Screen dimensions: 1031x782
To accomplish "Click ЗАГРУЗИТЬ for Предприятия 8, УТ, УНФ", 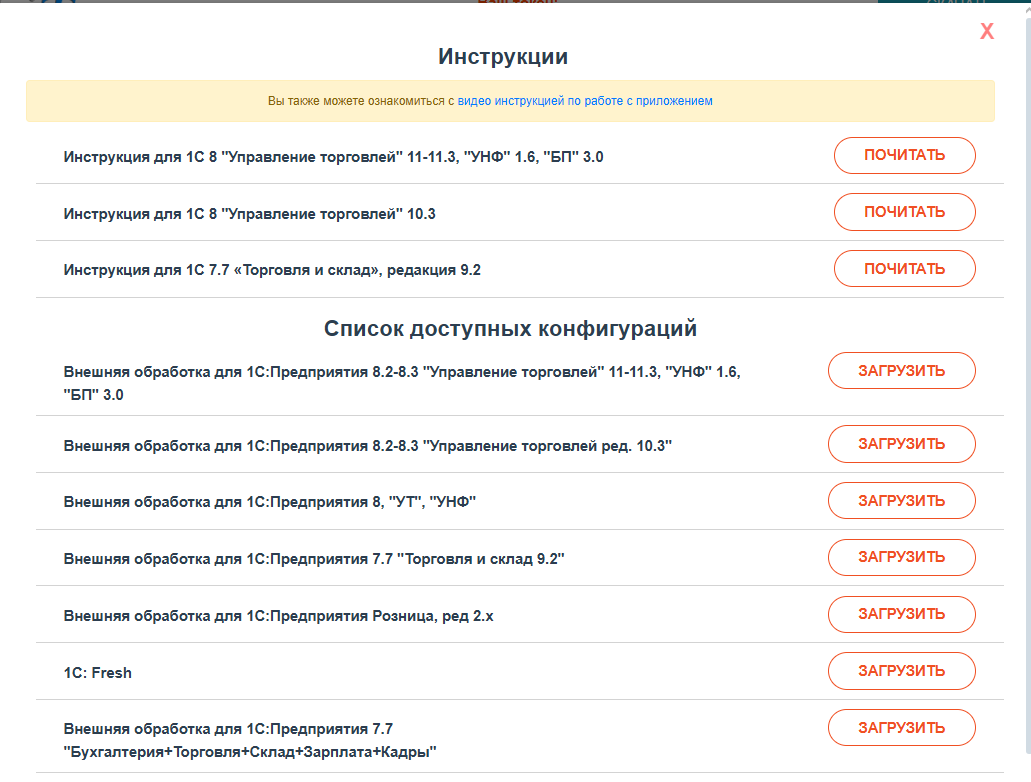I will [901, 501].
